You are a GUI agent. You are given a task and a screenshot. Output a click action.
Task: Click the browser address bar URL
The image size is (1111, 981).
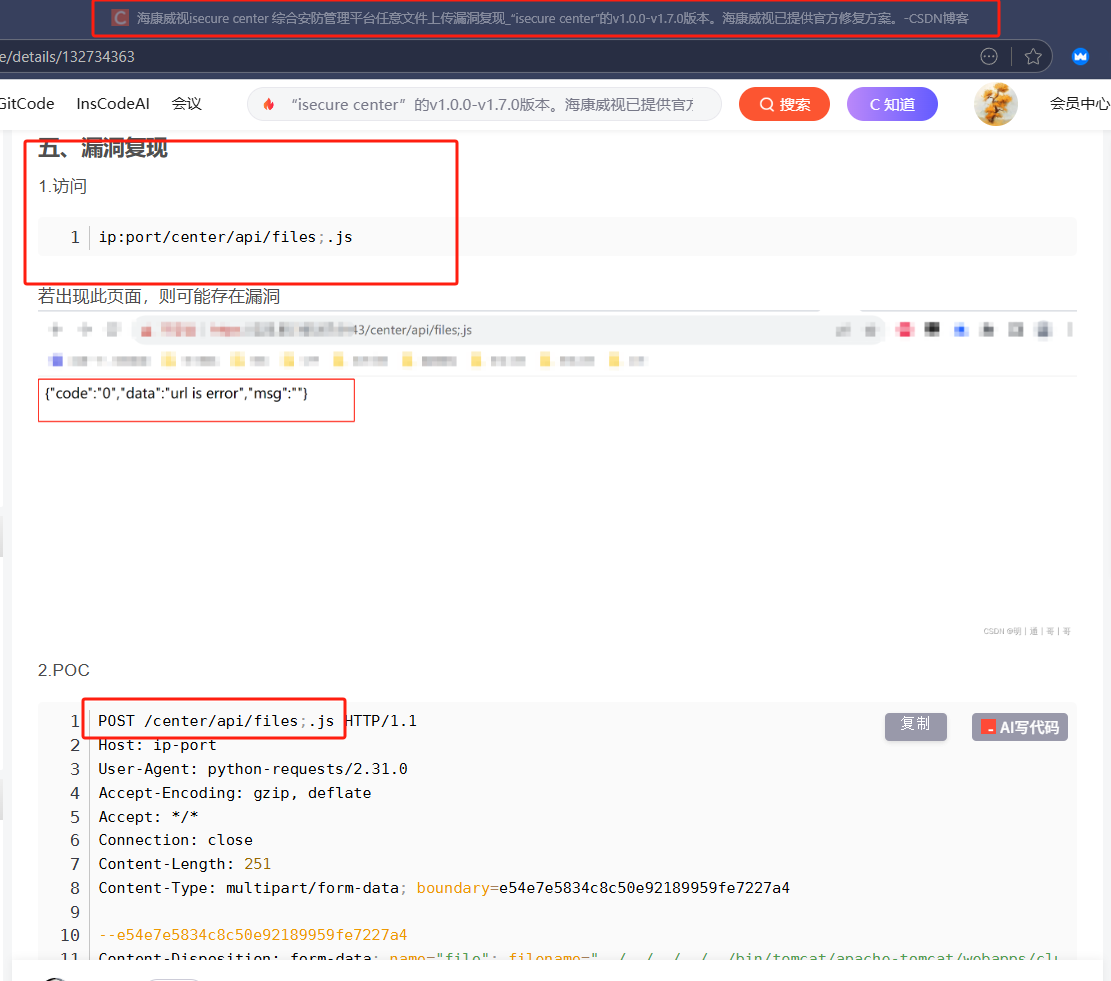[67, 57]
